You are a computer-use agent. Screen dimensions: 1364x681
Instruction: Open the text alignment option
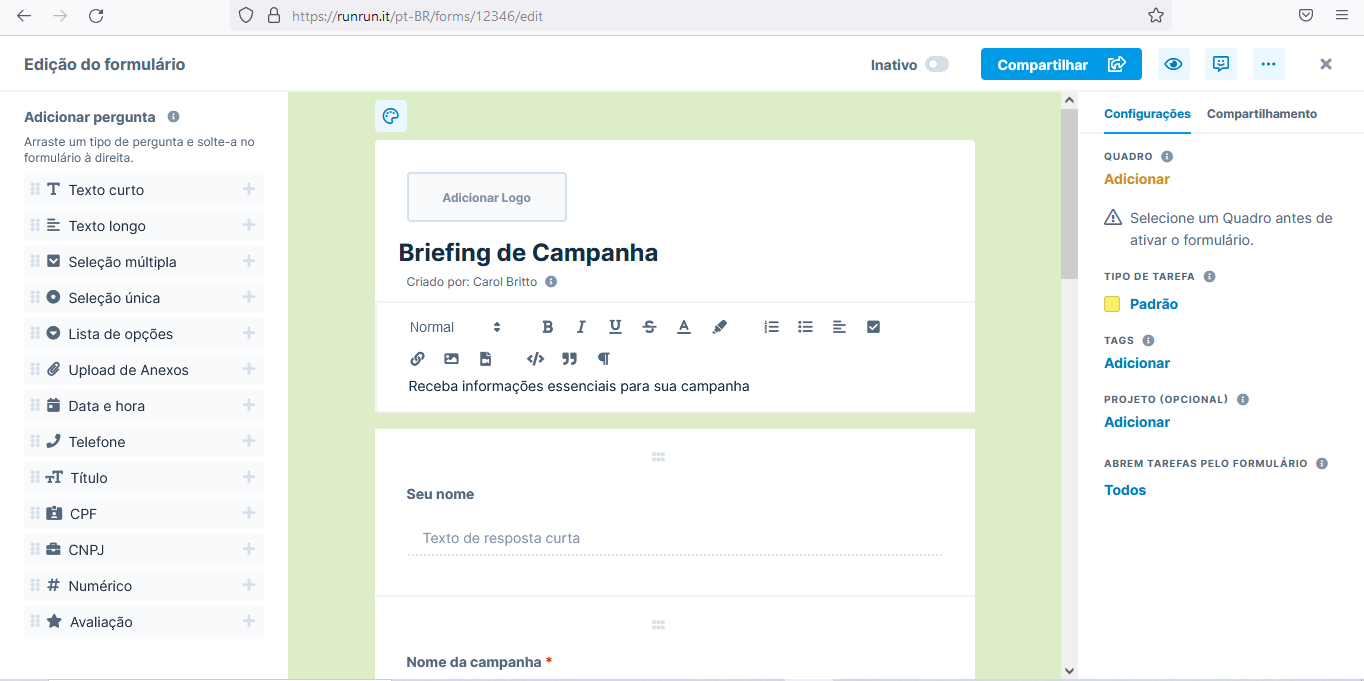[839, 327]
